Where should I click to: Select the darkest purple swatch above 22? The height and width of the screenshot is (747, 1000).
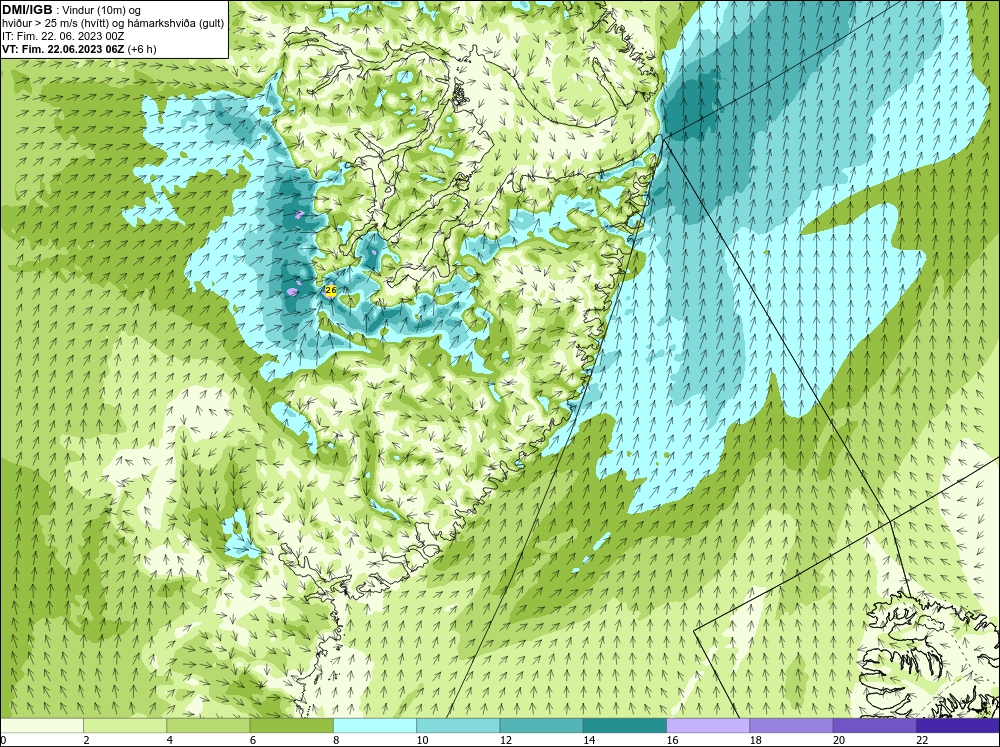958,726
